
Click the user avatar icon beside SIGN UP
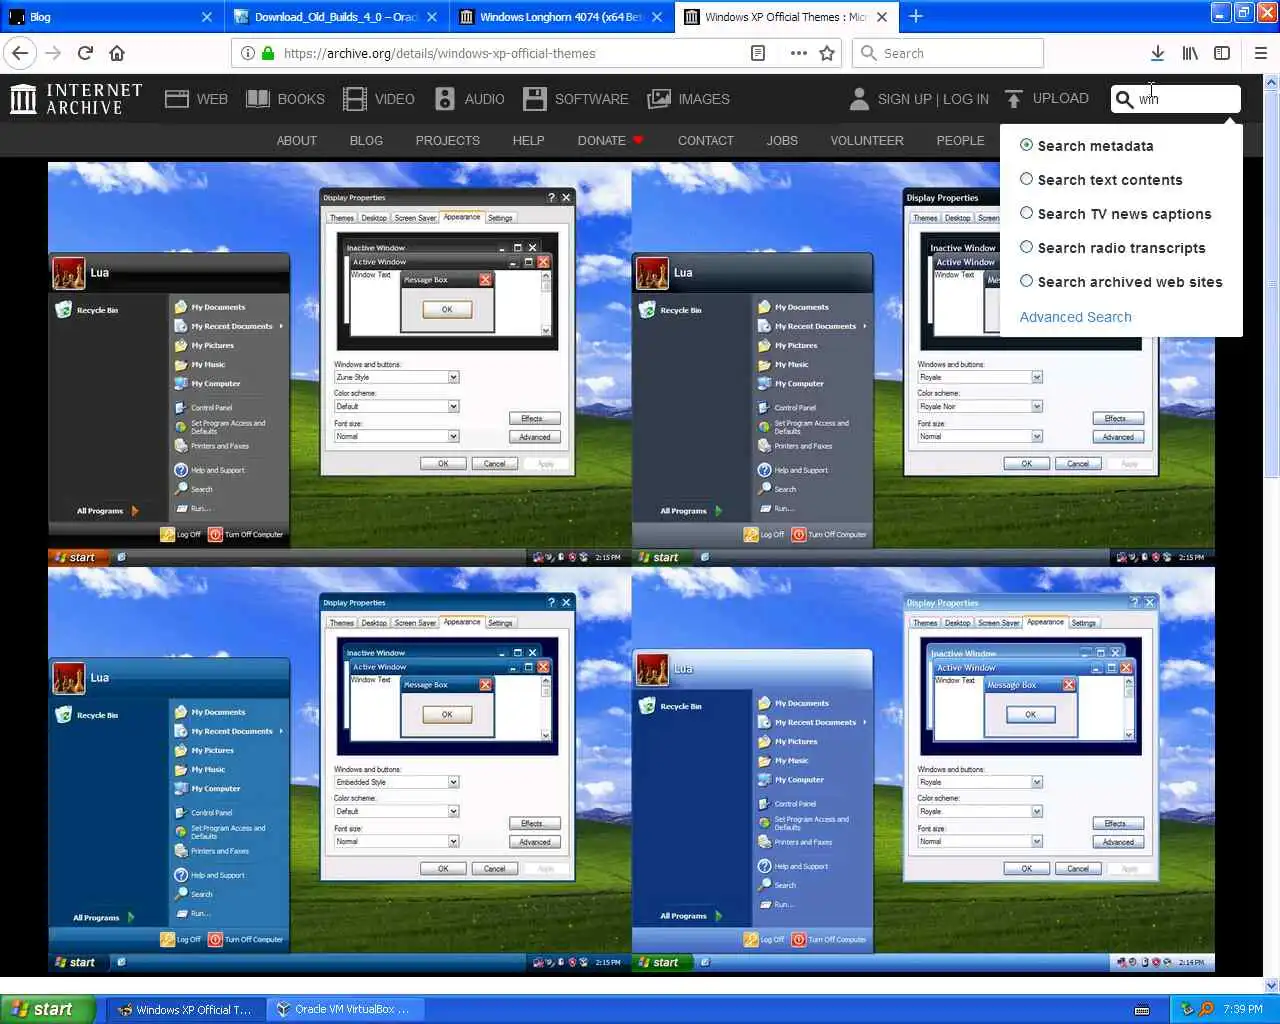[859, 99]
